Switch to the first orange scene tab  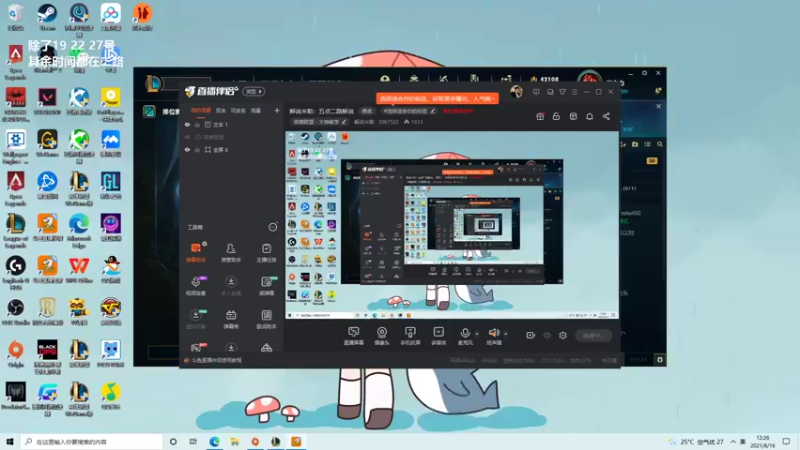[201, 110]
